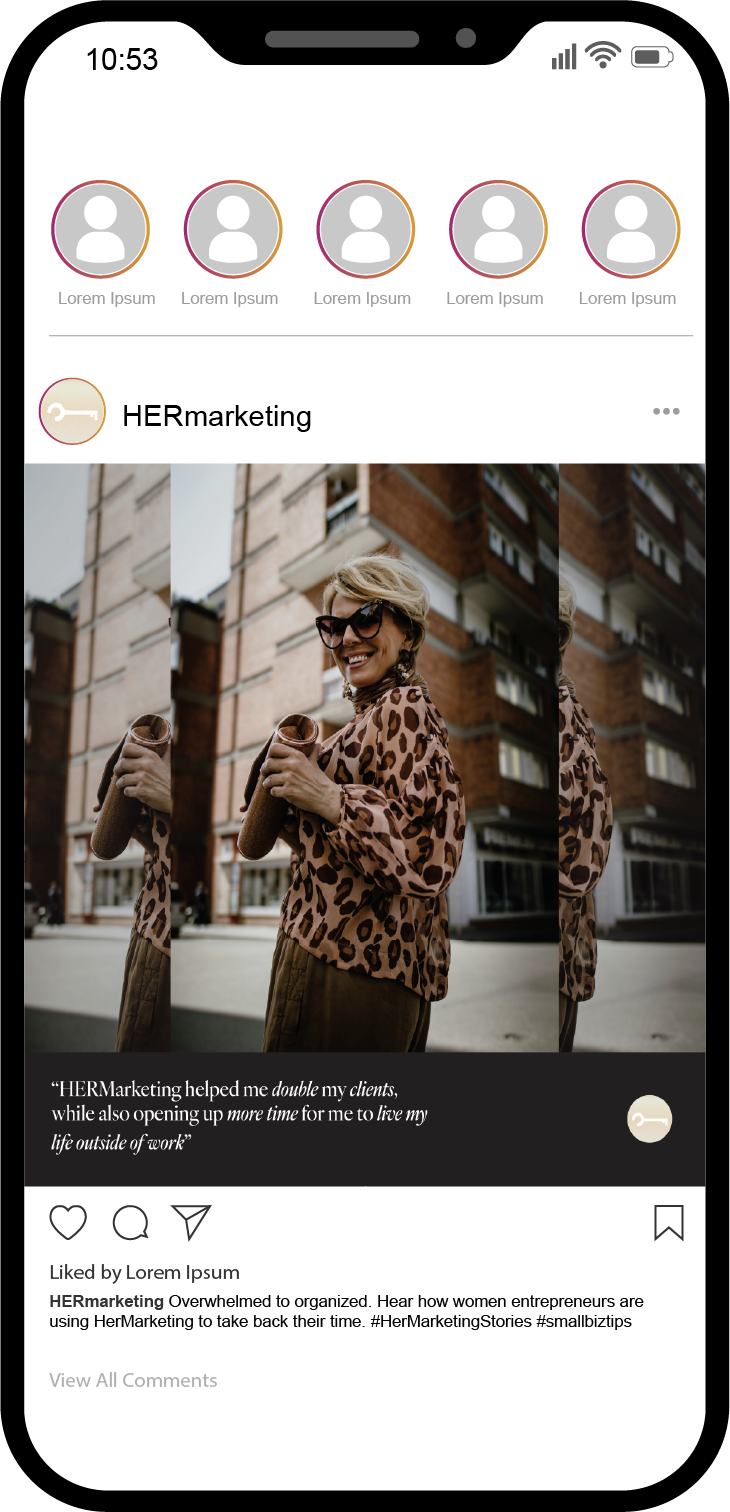Tap the heart like icon
The width and height of the screenshot is (730, 1512).
pos(68,1222)
